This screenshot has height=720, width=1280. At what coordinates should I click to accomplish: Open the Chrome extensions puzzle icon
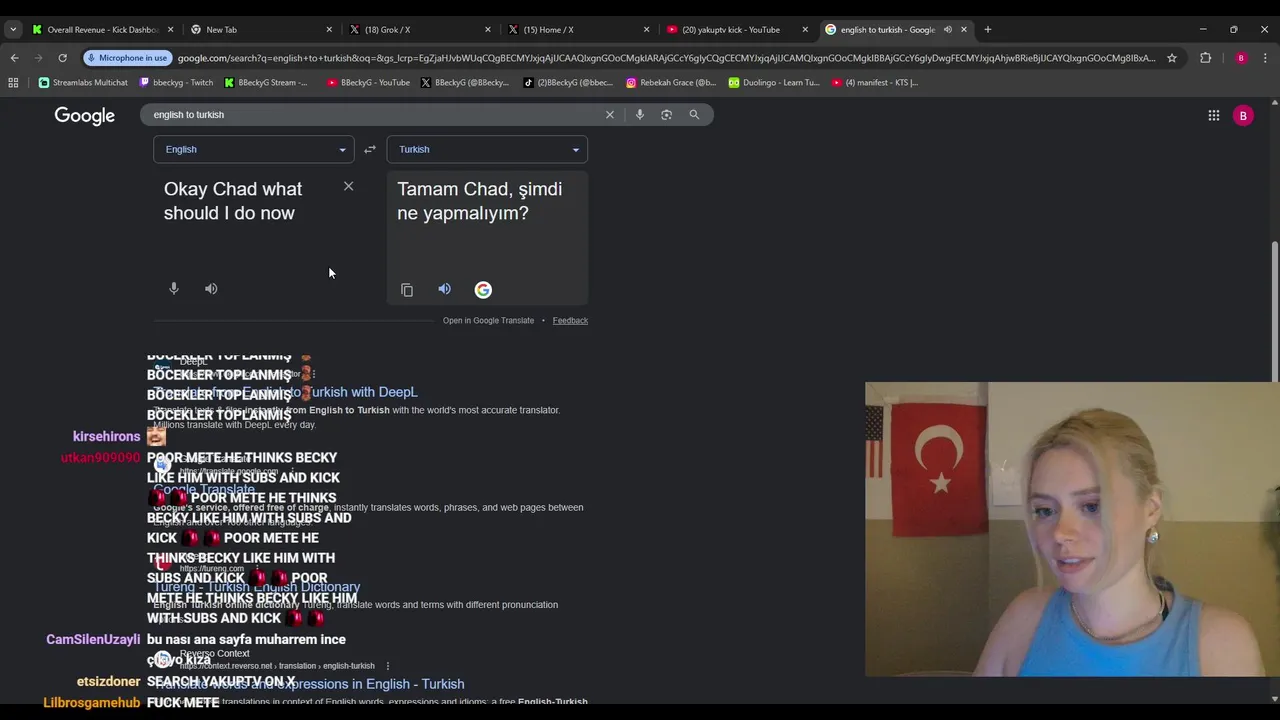pos(1206,58)
